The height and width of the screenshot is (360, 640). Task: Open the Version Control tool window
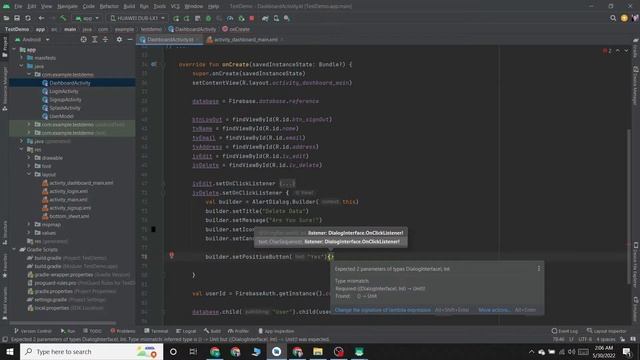click(33, 331)
